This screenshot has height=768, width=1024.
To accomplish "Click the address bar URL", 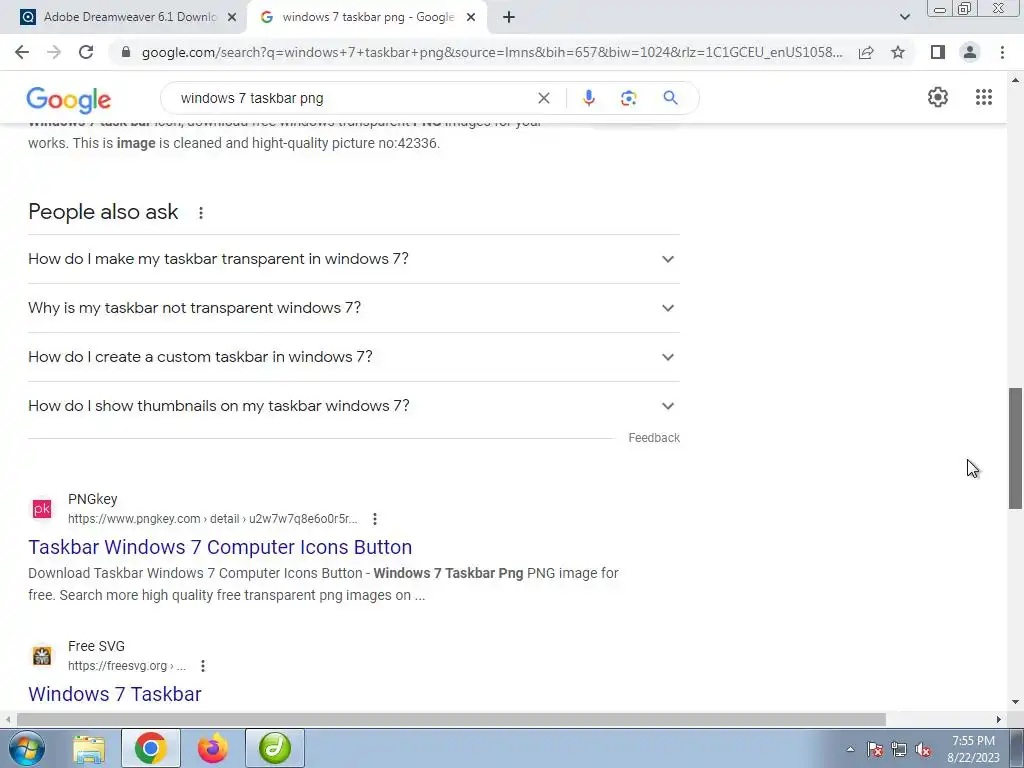I will click(492, 52).
